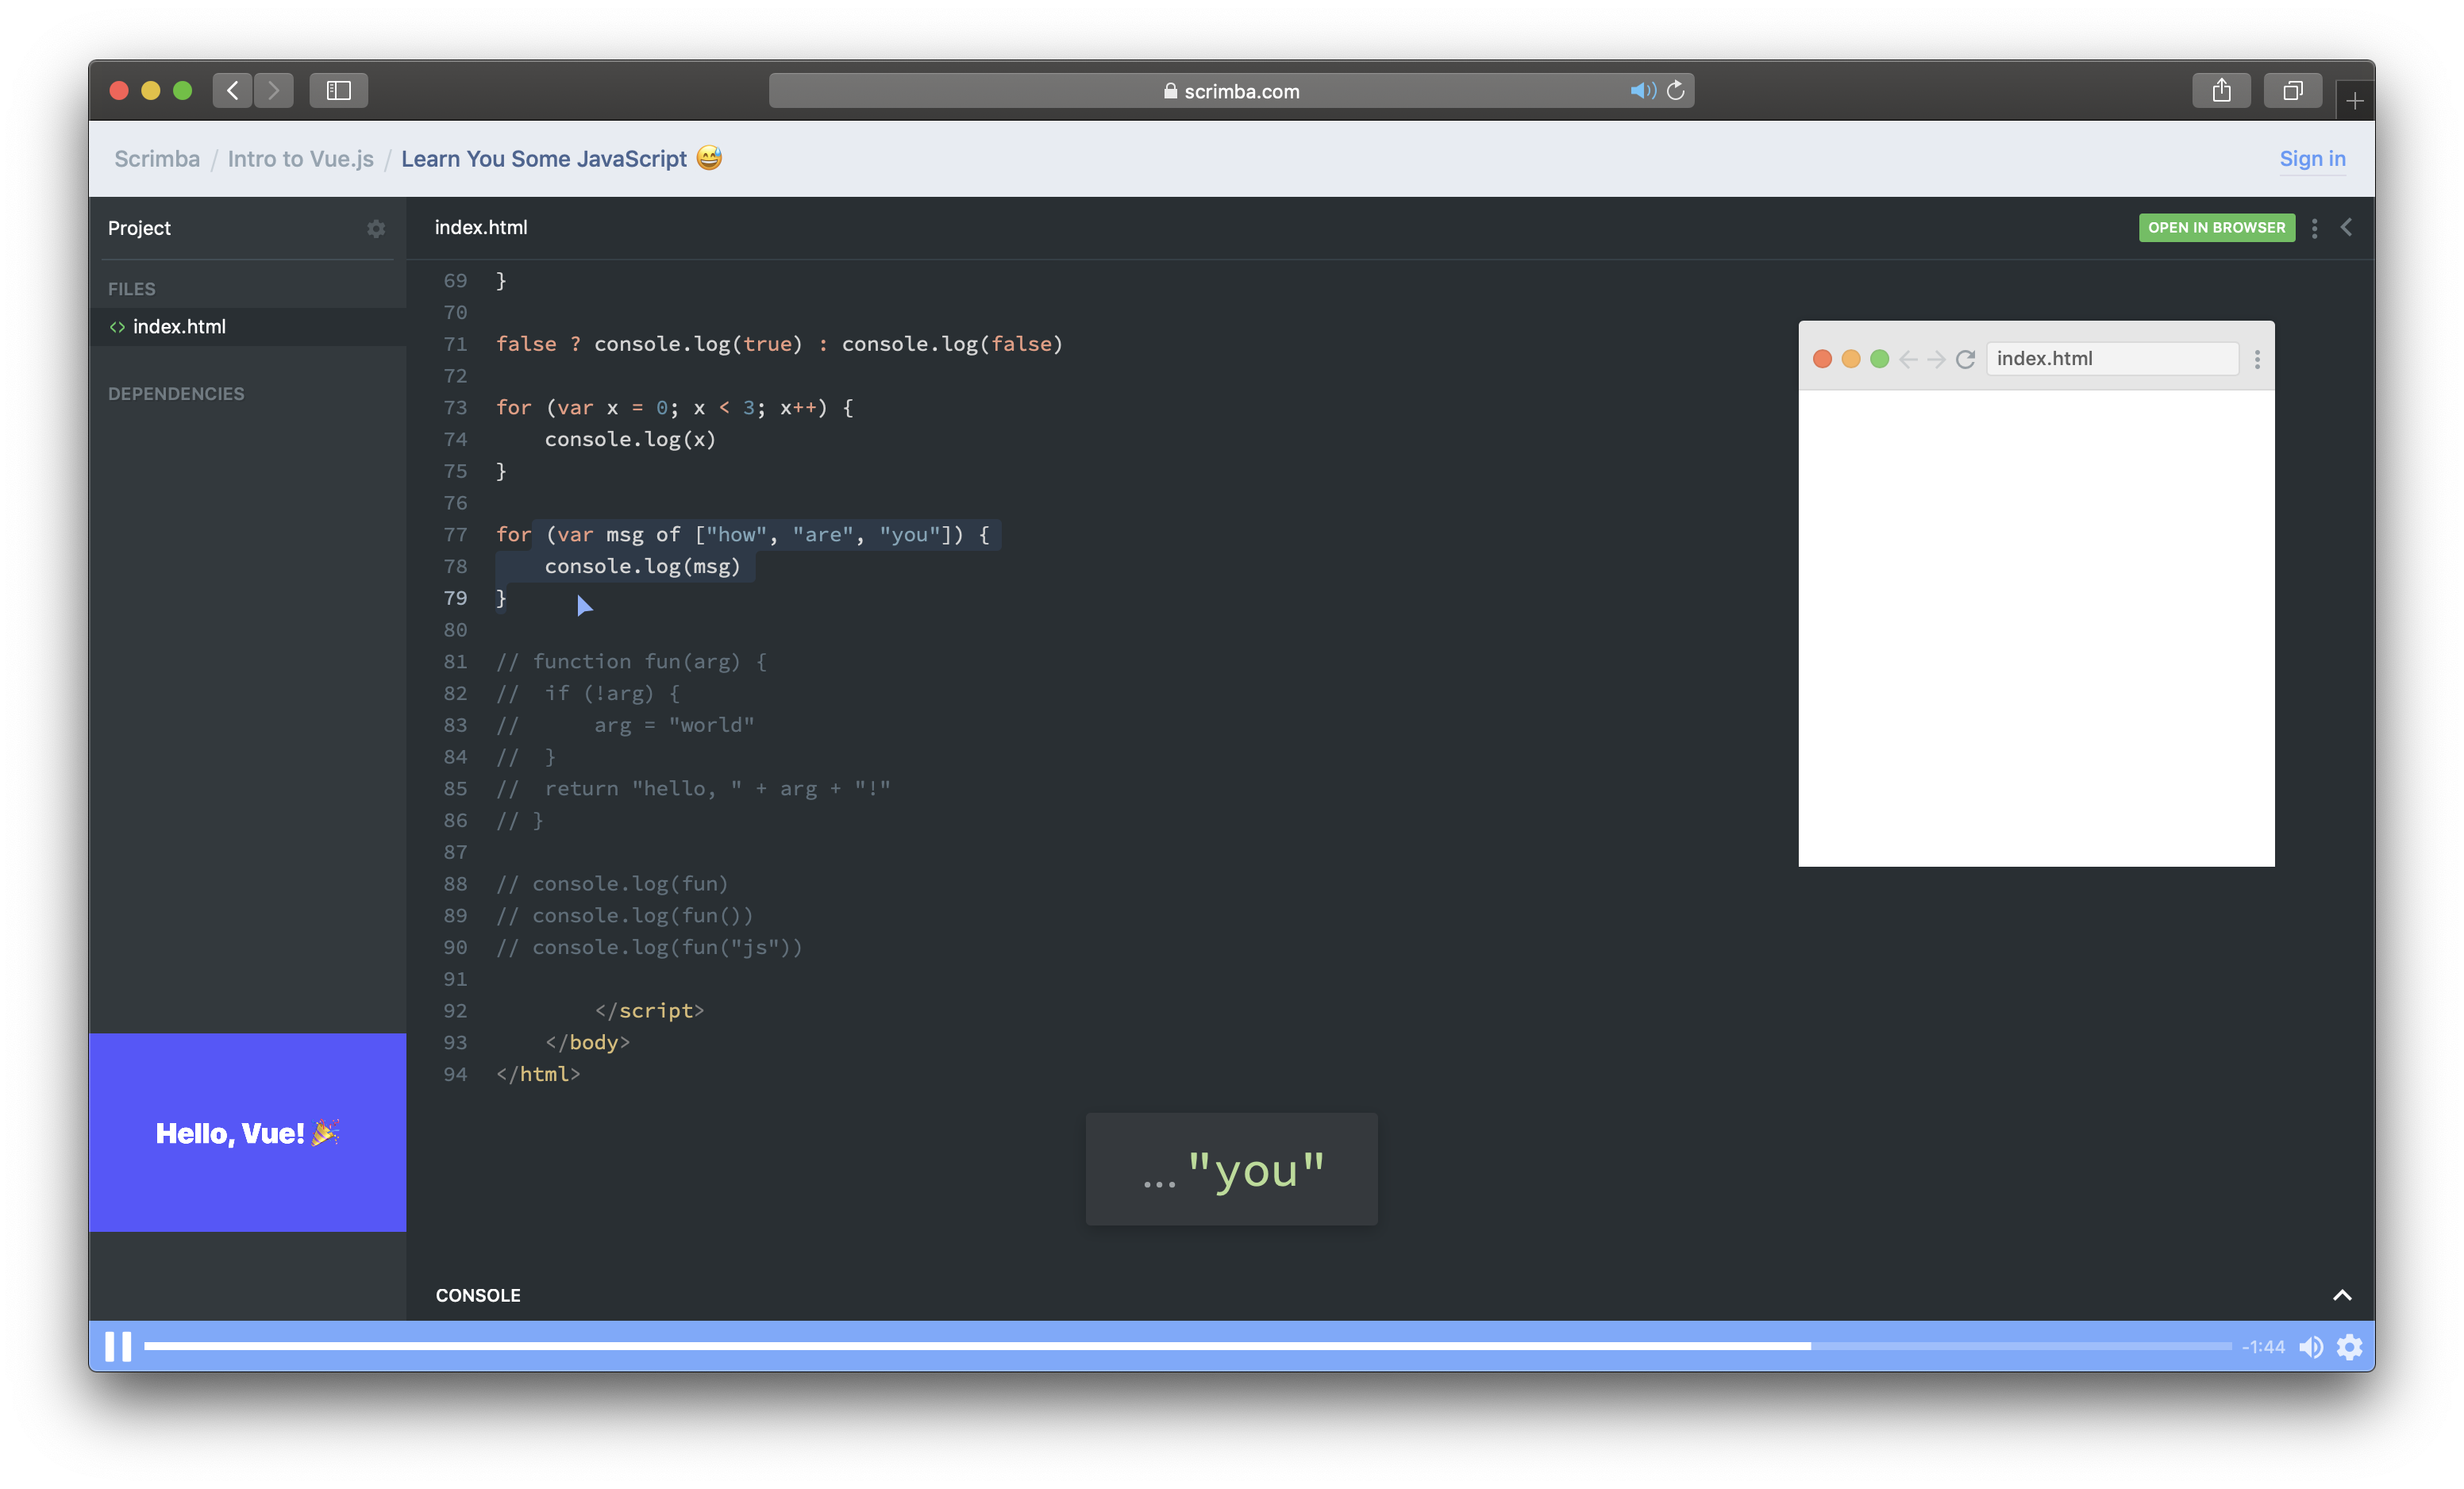This screenshot has height=1489, width=2464.
Task: Reload the mini browser preview
Action: 1965,359
